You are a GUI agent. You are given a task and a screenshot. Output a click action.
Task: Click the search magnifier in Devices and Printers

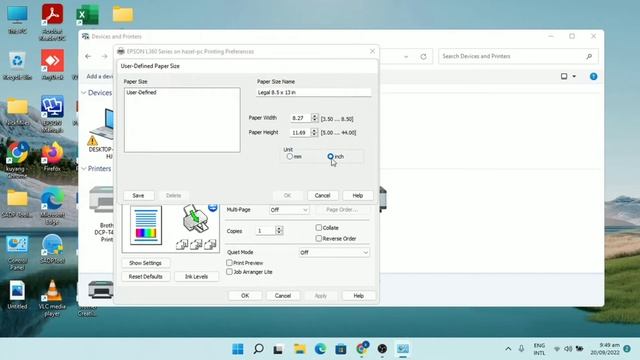point(589,56)
